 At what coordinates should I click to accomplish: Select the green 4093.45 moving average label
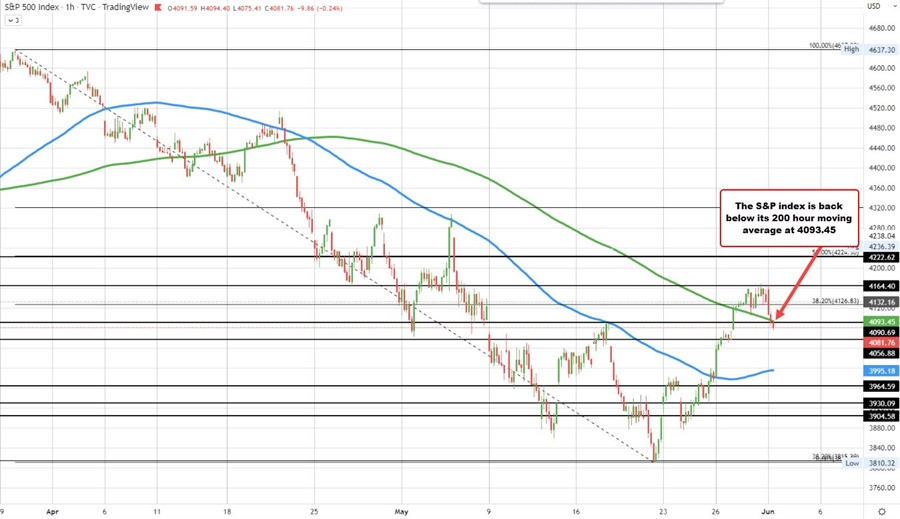click(880, 321)
